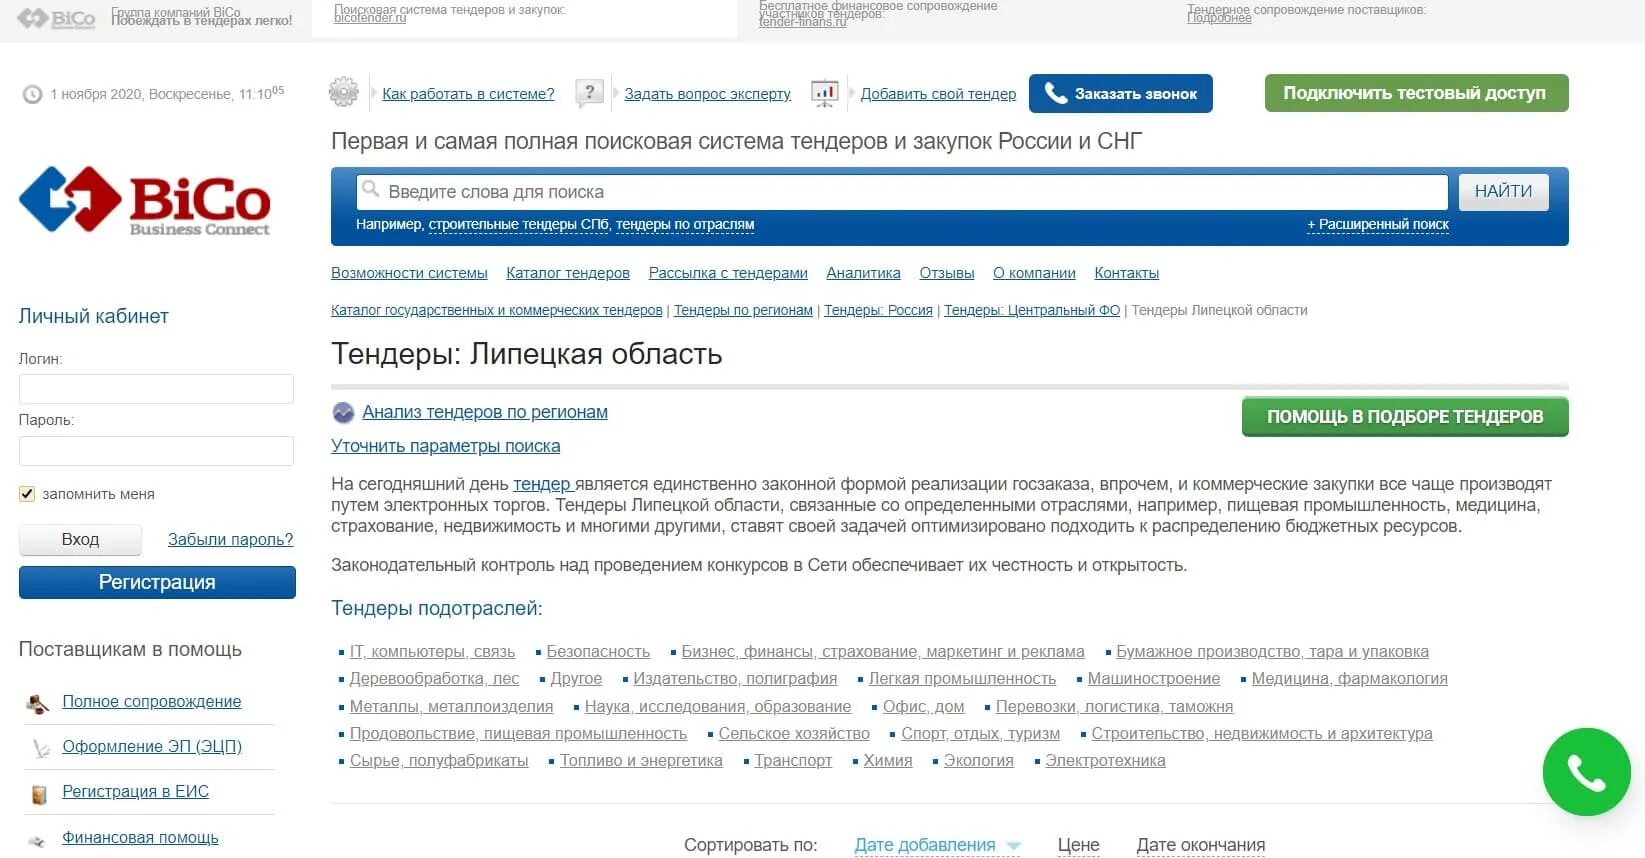Click 'Забыли пароль?' link
1645x858 pixels.
click(x=230, y=540)
